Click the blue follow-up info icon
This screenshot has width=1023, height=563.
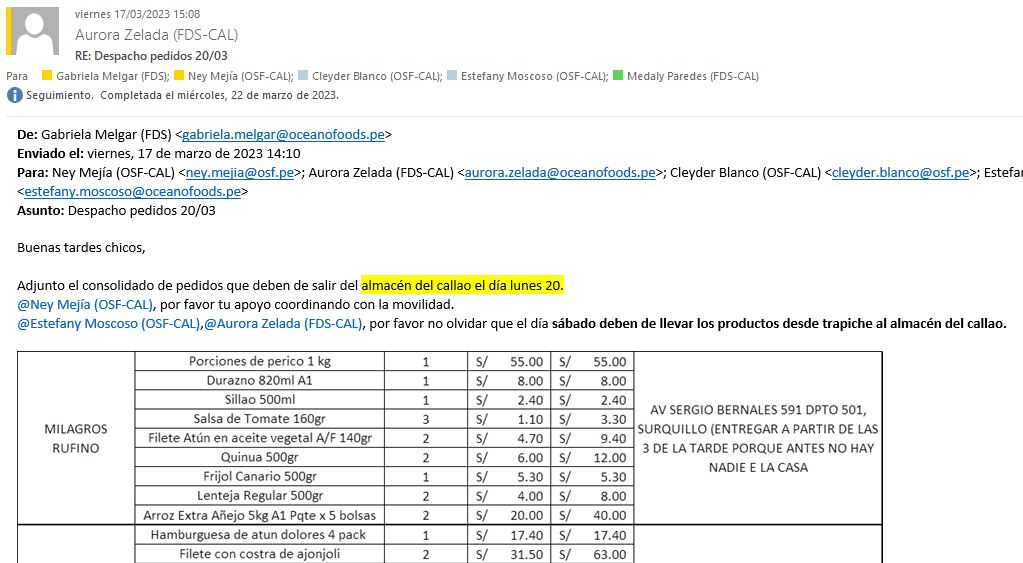pyautogui.click(x=14, y=96)
